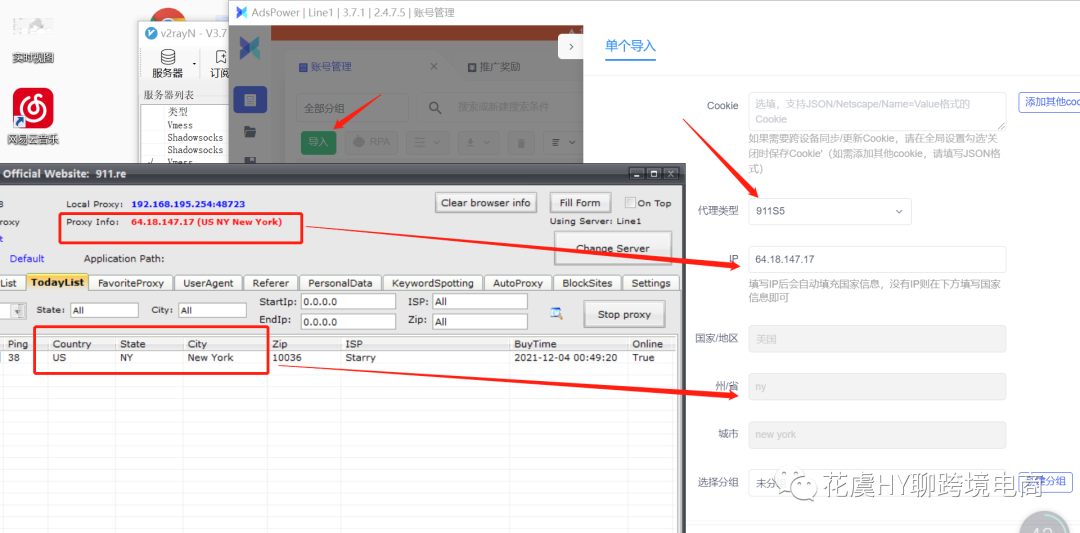Open the FavoriteProxy tab
This screenshot has width=1080, height=533.
pos(131,283)
